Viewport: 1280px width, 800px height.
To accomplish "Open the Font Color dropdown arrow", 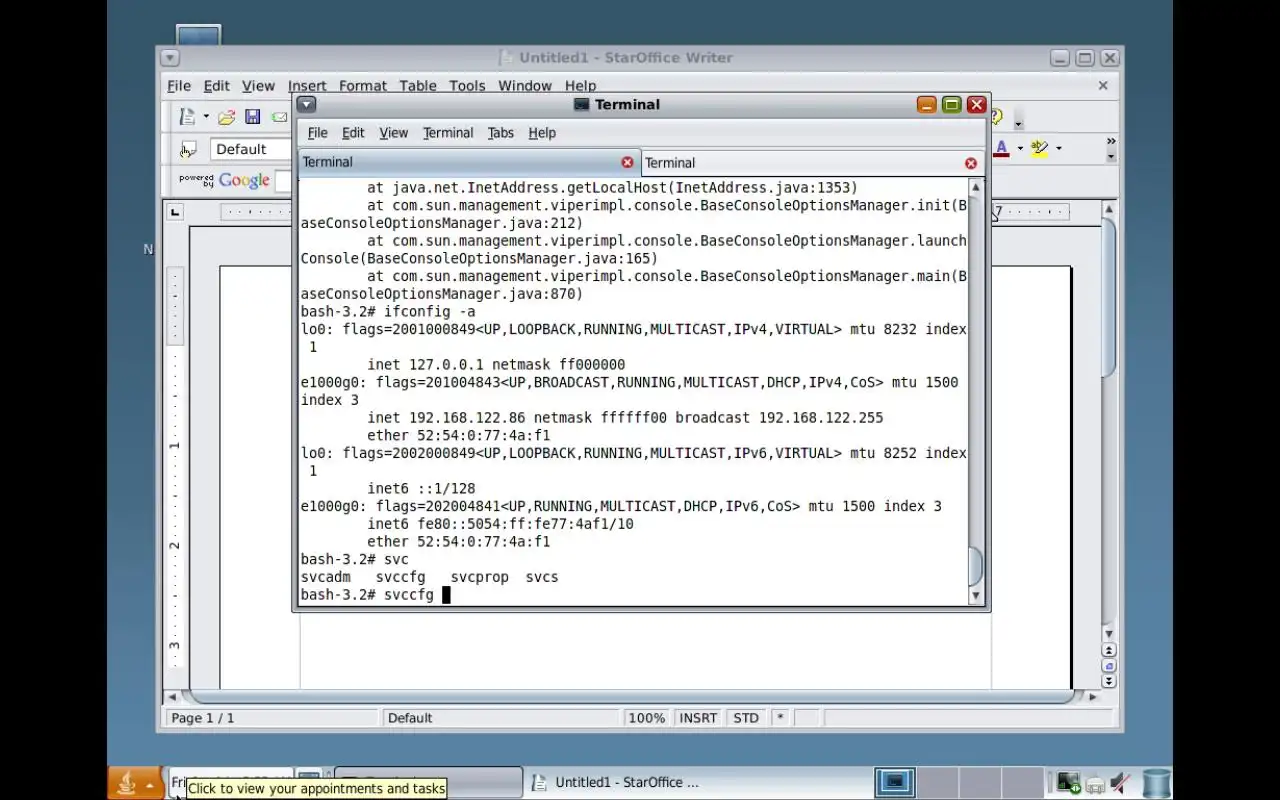I will click(1020, 148).
